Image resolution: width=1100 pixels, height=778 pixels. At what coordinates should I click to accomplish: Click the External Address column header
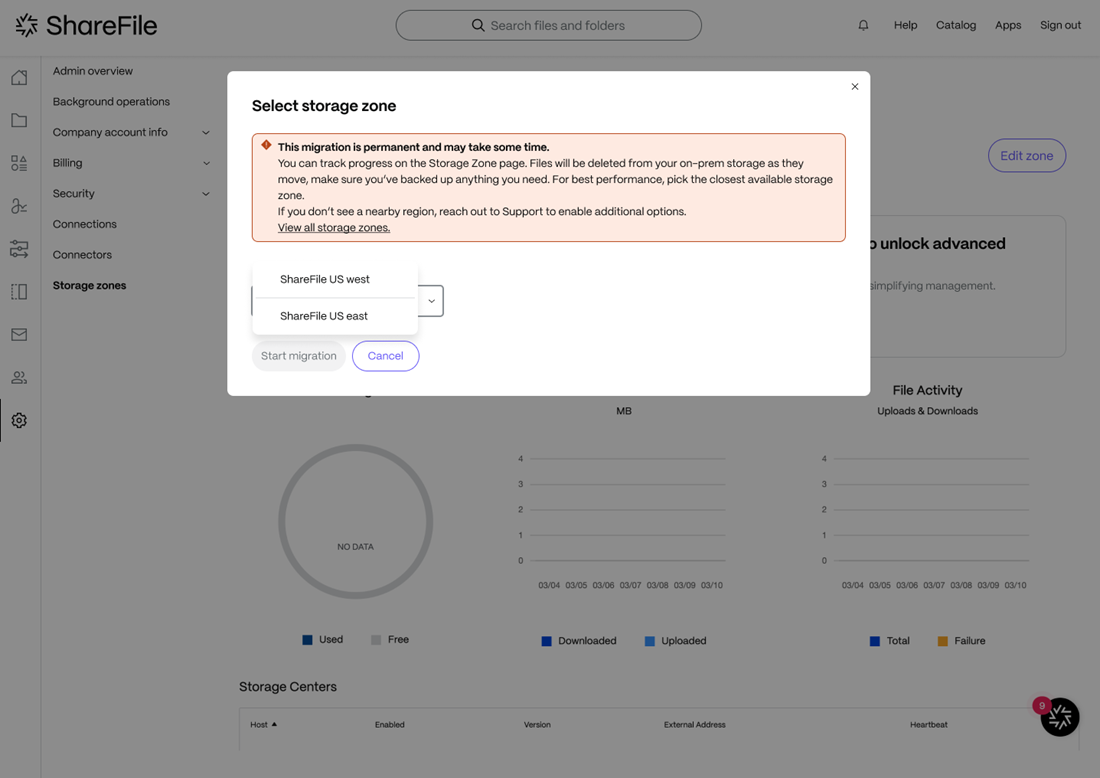695,725
